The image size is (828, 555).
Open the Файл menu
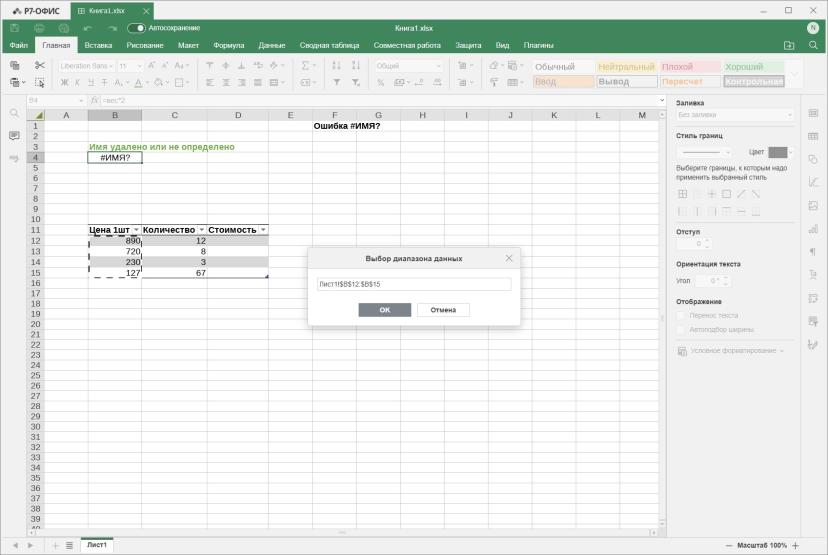click(18, 45)
